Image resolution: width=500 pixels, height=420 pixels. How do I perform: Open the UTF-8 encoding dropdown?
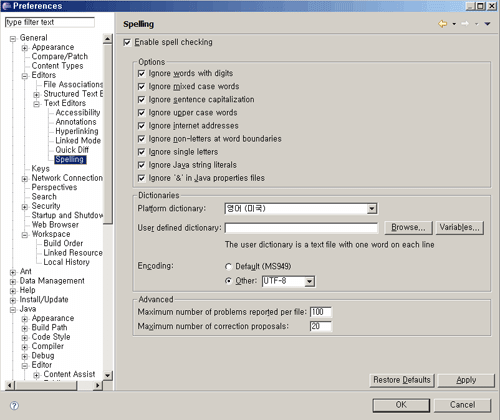[x=309, y=282]
